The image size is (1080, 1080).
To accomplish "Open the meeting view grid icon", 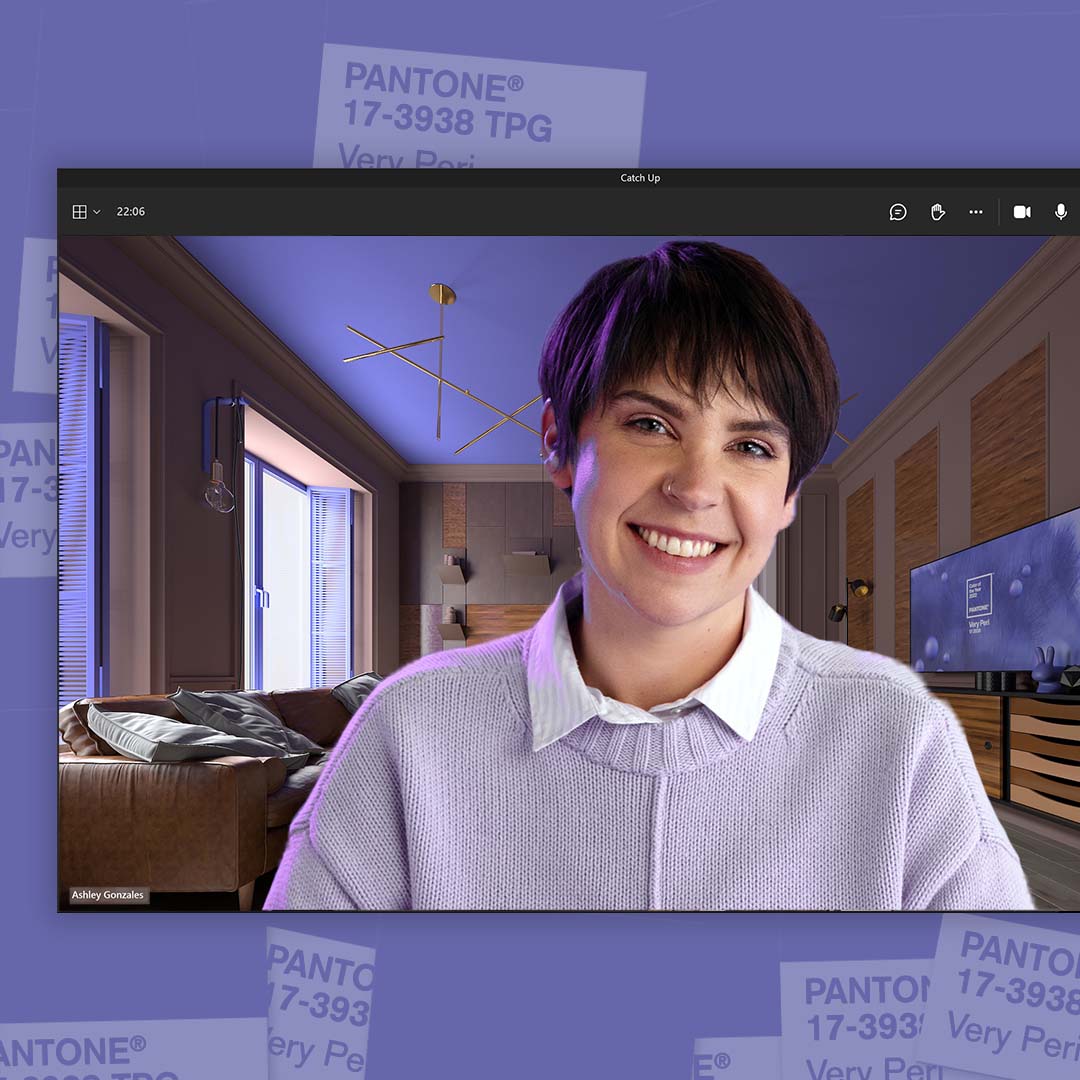I will (x=79, y=211).
